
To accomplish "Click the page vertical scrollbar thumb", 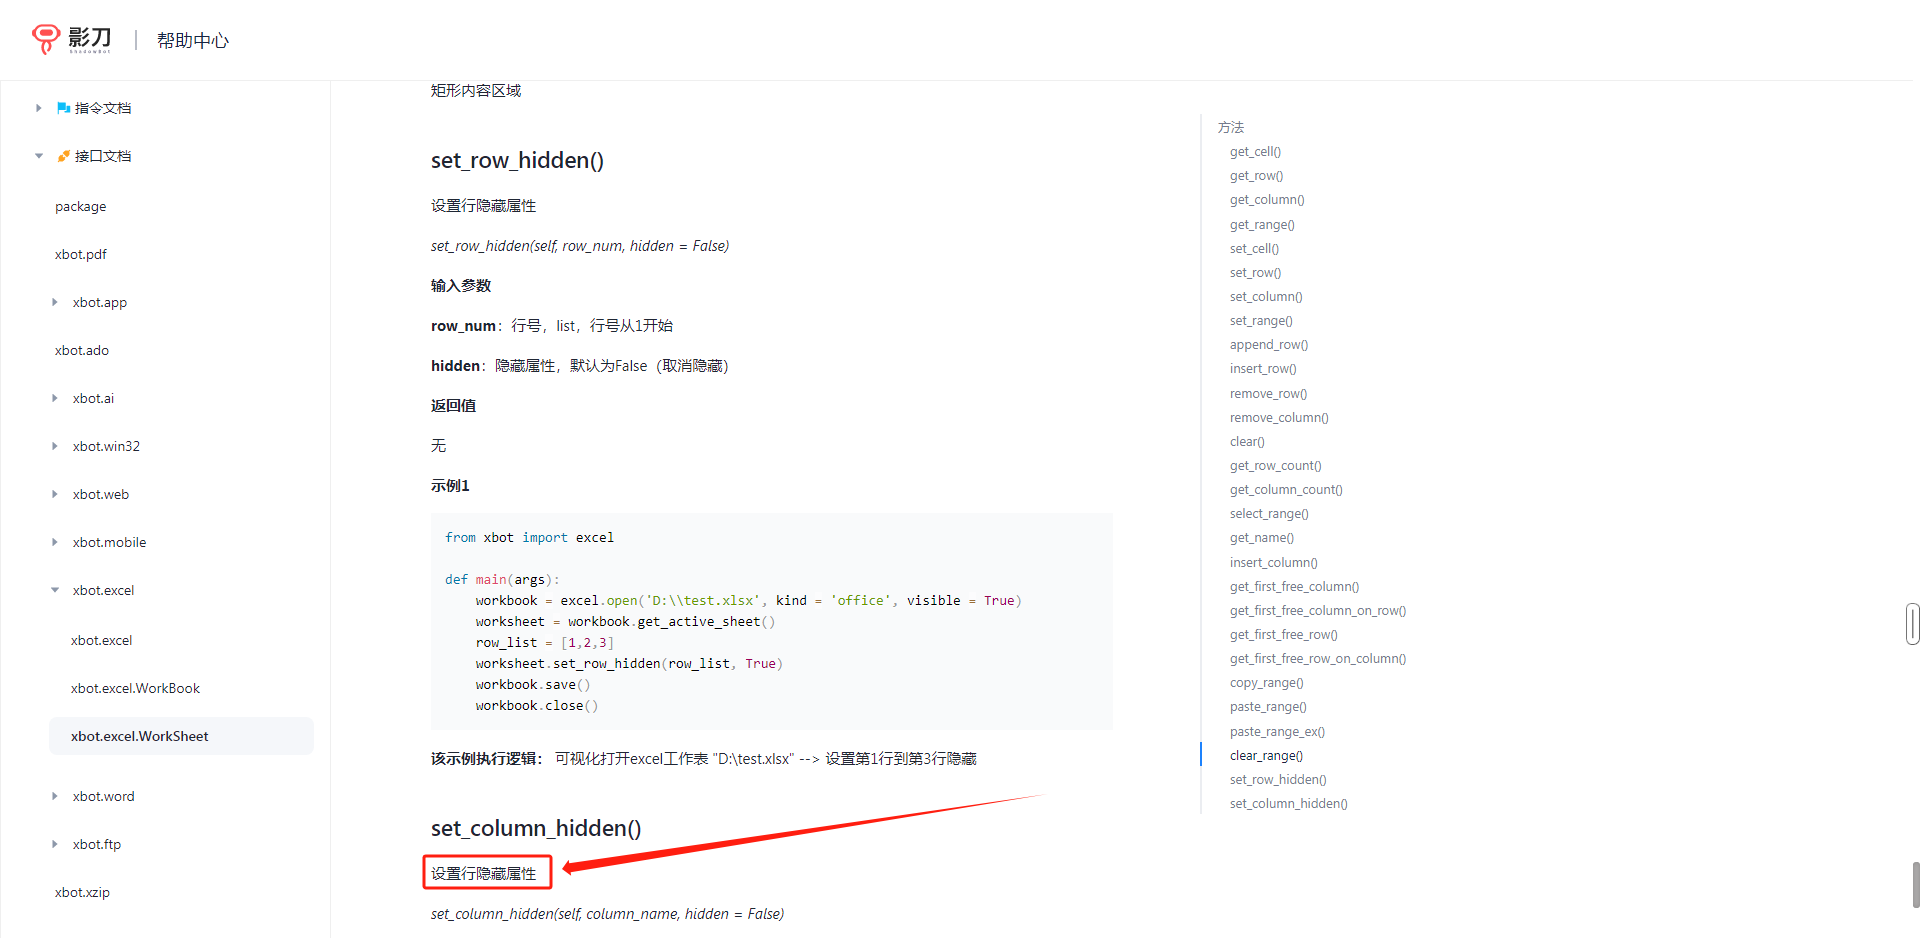I will (1915, 884).
